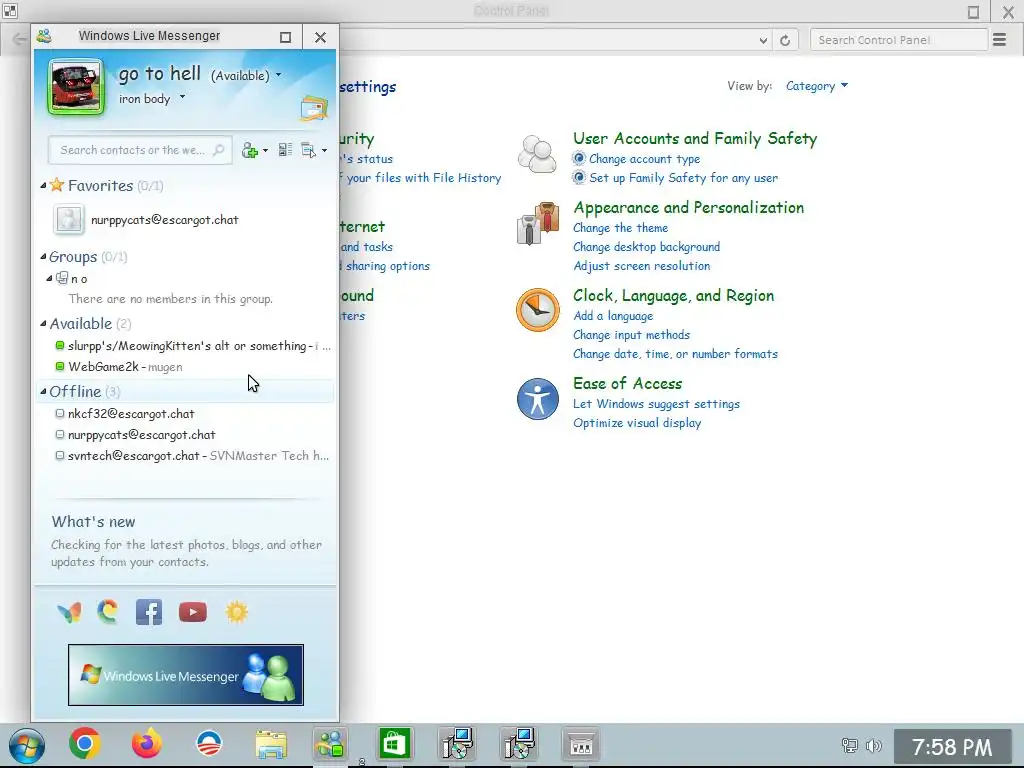Click Change input methods link
Screen dimensions: 1024x768
pos(631,334)
